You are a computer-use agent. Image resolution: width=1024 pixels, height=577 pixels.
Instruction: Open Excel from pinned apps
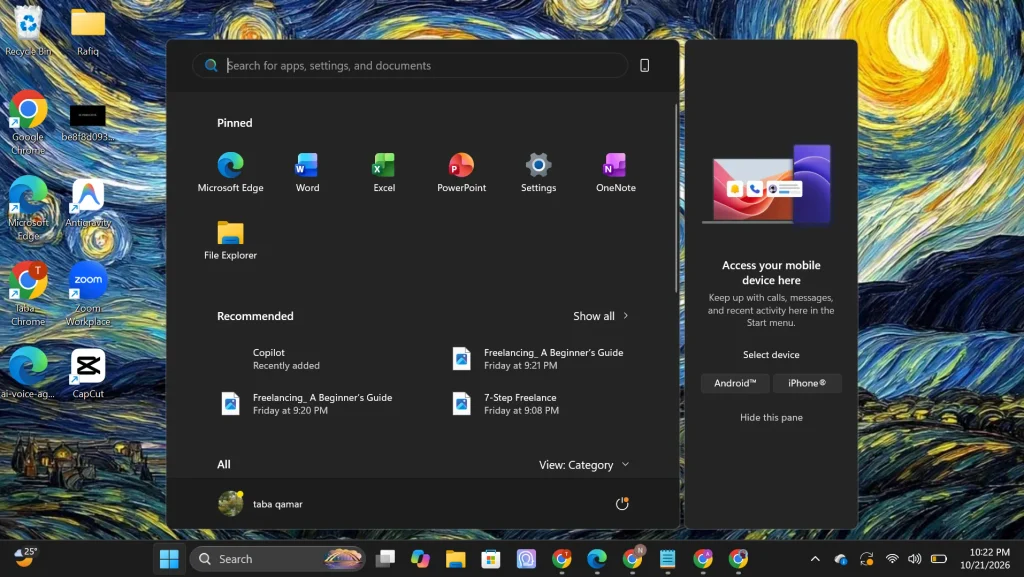(x=384, y=172)
